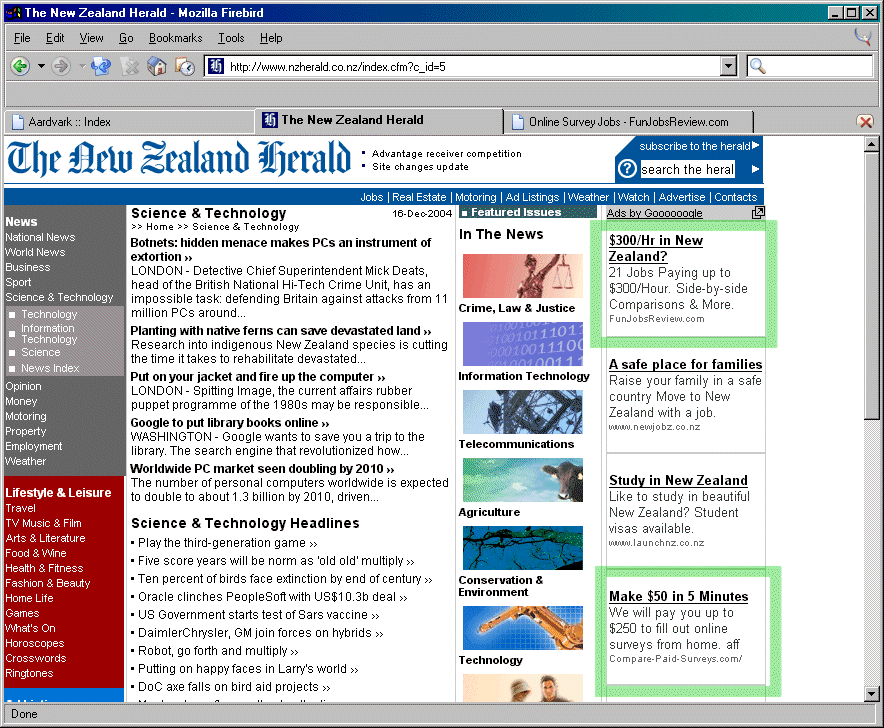Open the Tools menu
Screen dimensions: 884x728
pos(231,38)
